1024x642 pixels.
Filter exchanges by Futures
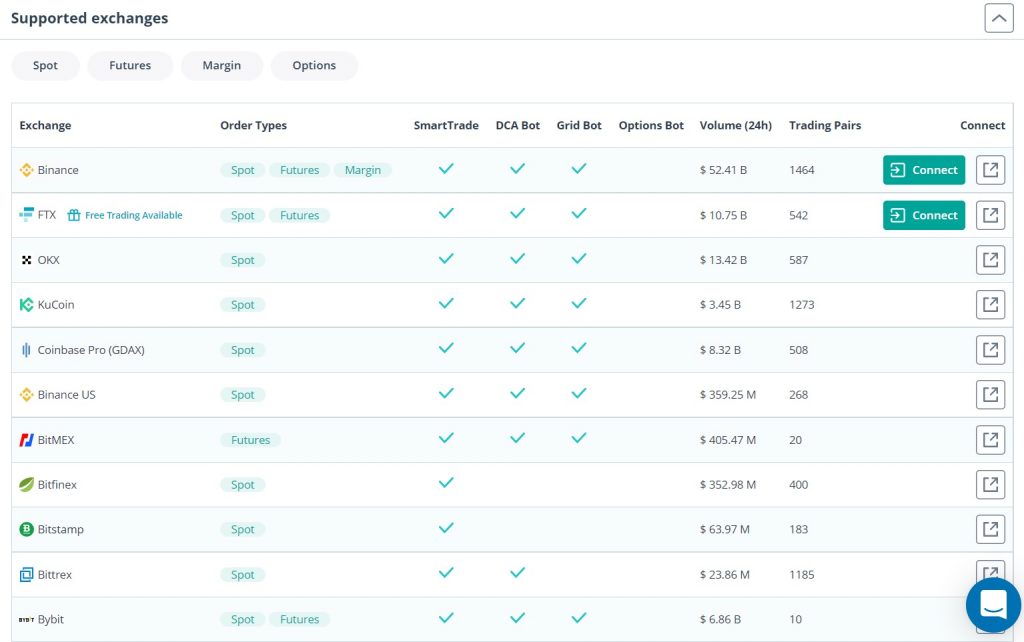point(130,66)
